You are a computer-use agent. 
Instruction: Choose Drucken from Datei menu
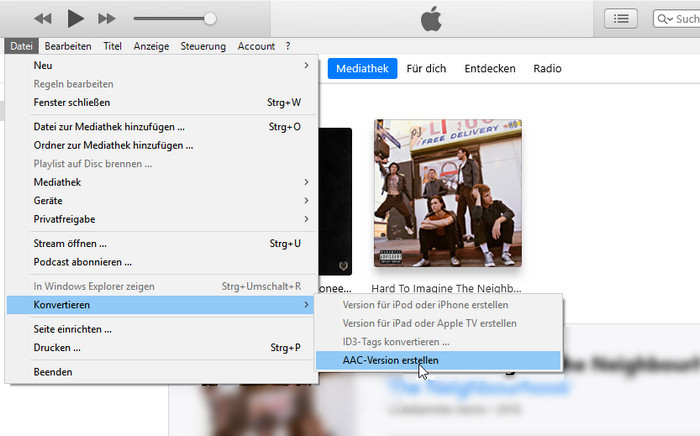(161, 348)
